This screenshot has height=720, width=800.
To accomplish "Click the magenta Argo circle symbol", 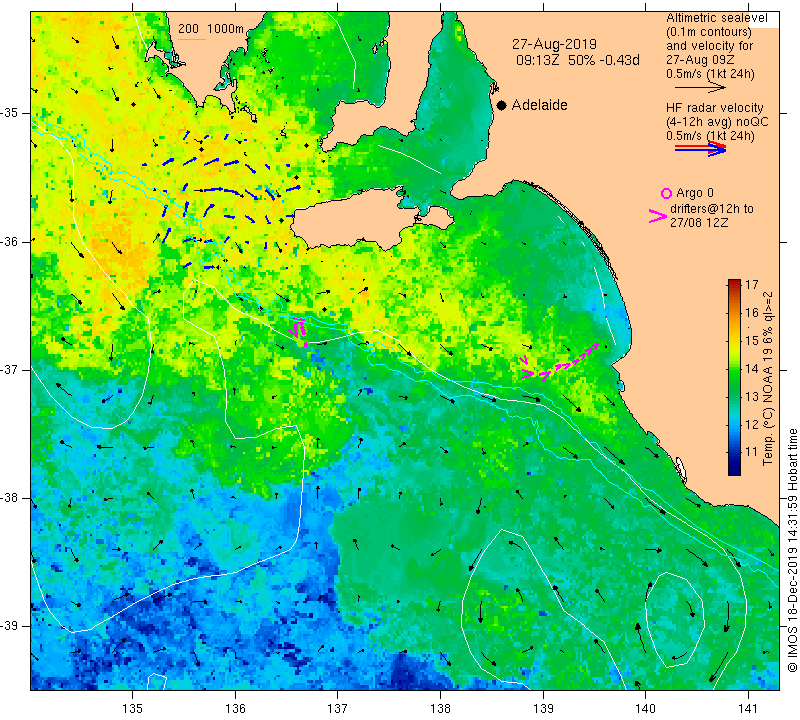I will (666, 193).
